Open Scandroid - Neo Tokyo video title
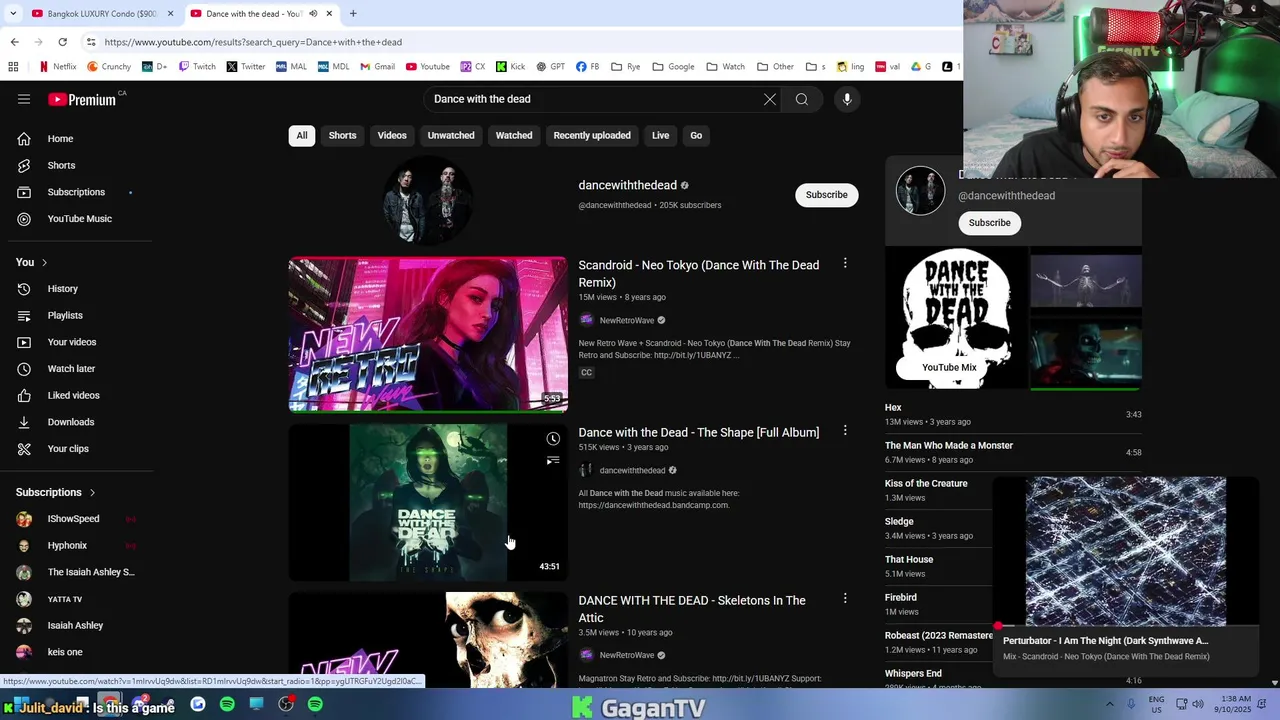The height and width of the screenshot is (720, 1280). [x=699, y=273]
